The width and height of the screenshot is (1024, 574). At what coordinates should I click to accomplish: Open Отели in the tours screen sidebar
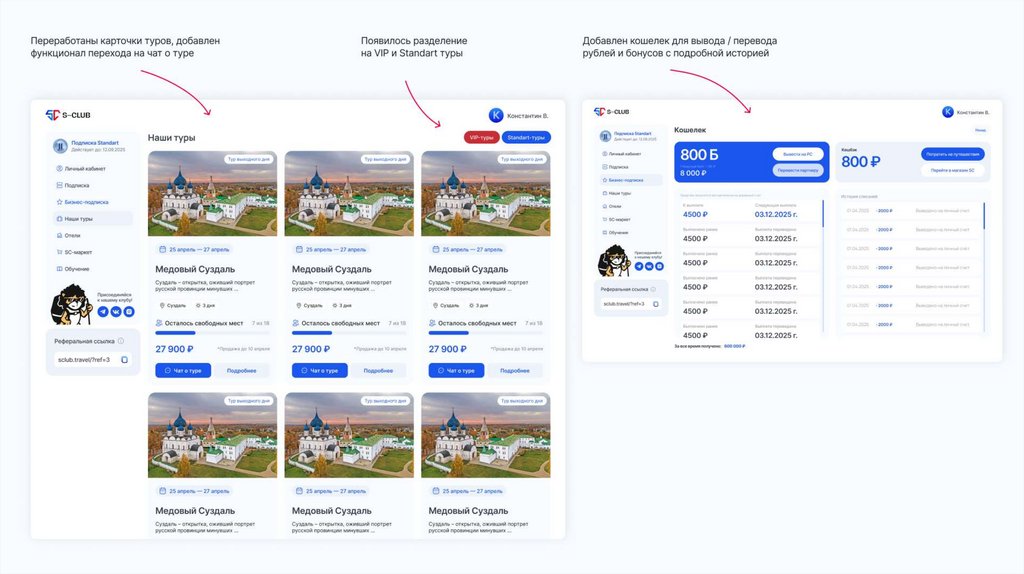[x=69, y=236]
